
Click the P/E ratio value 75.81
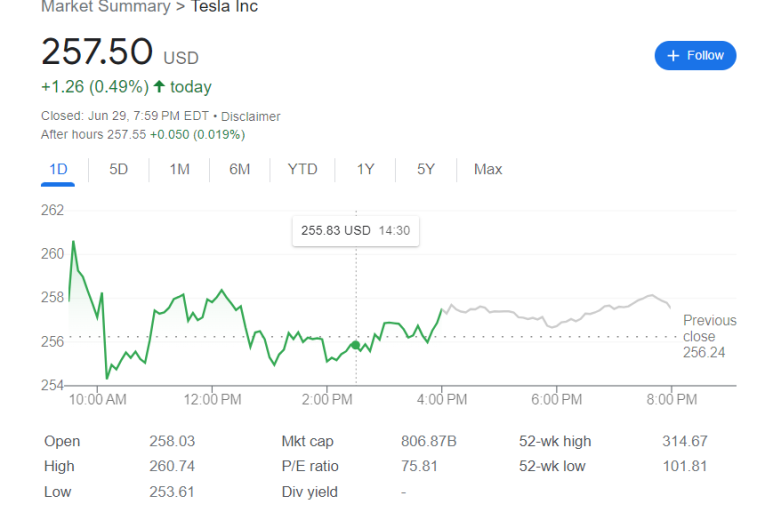419,466
